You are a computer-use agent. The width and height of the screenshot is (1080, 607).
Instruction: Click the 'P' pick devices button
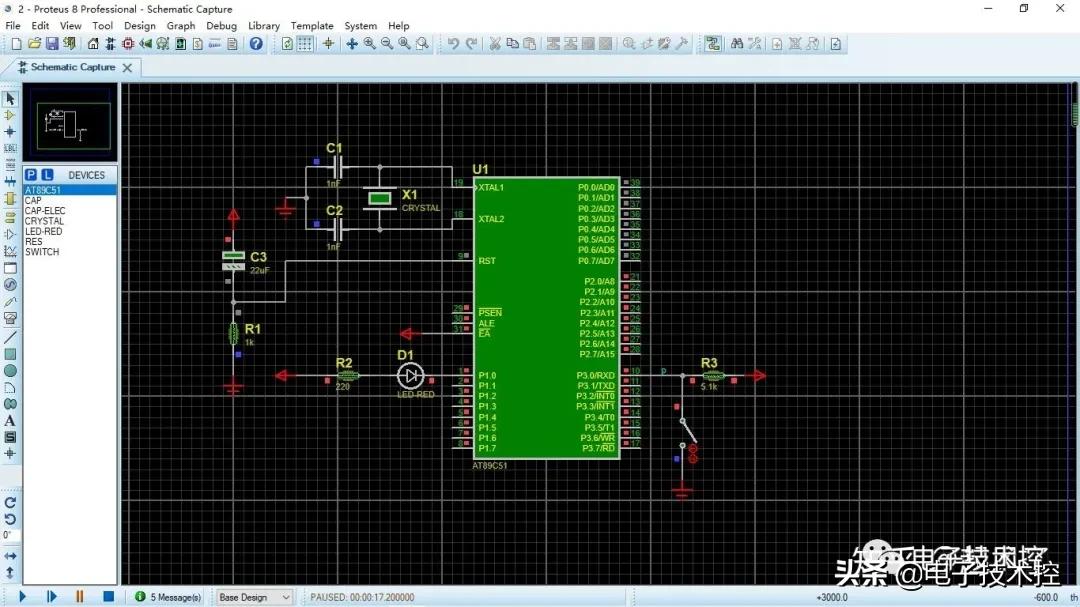(x=31, y=175)
